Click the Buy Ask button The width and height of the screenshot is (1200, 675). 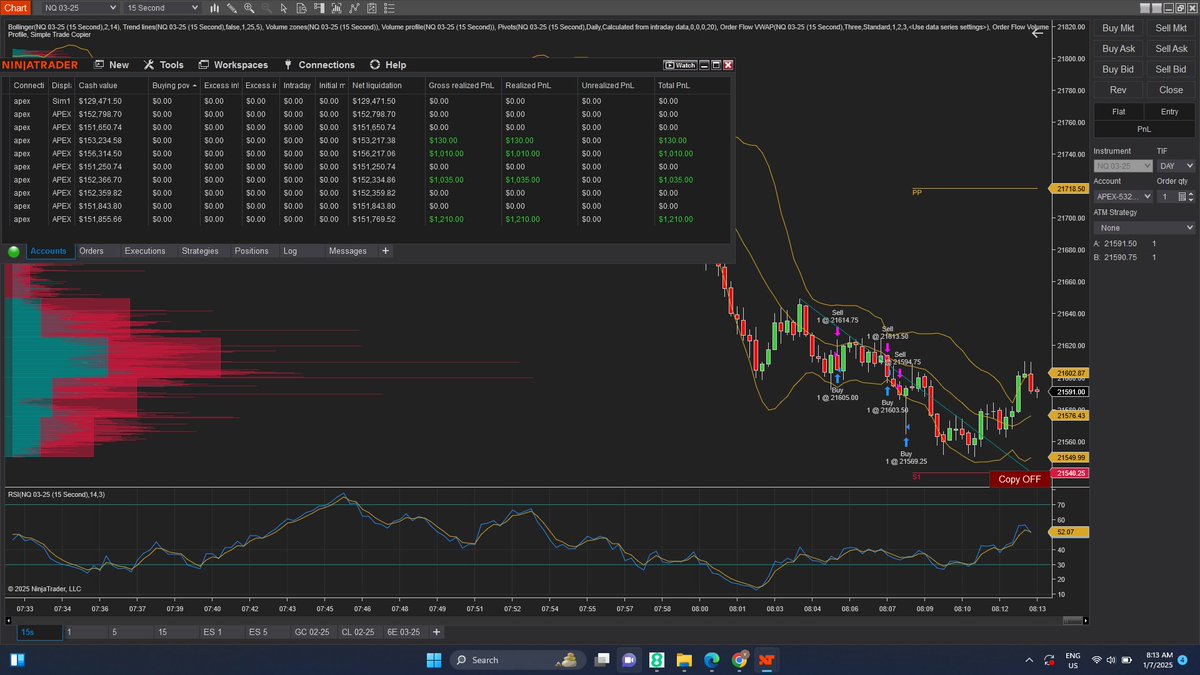1118,49
